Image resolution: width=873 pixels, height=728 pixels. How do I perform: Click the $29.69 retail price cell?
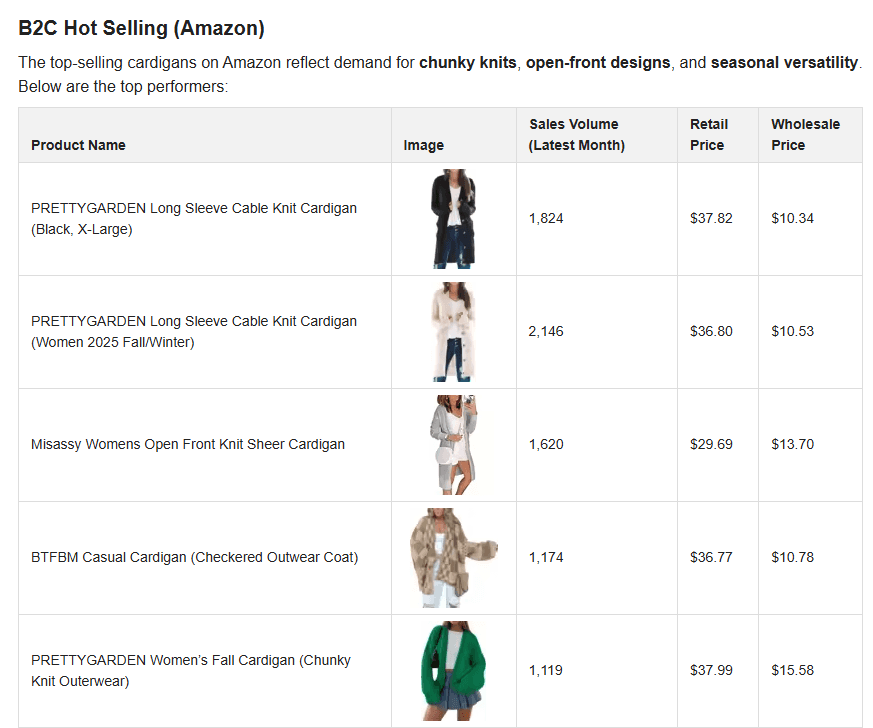coord(711,444)
